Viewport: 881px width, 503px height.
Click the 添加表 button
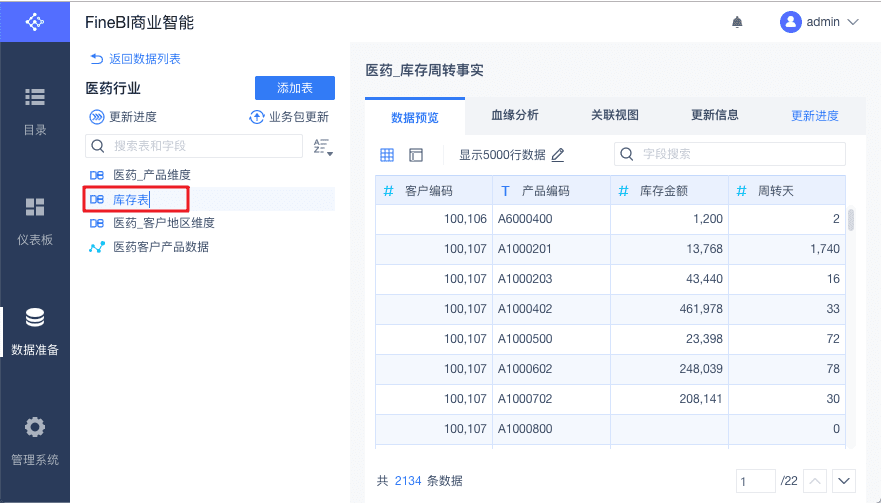click(295, 88)
